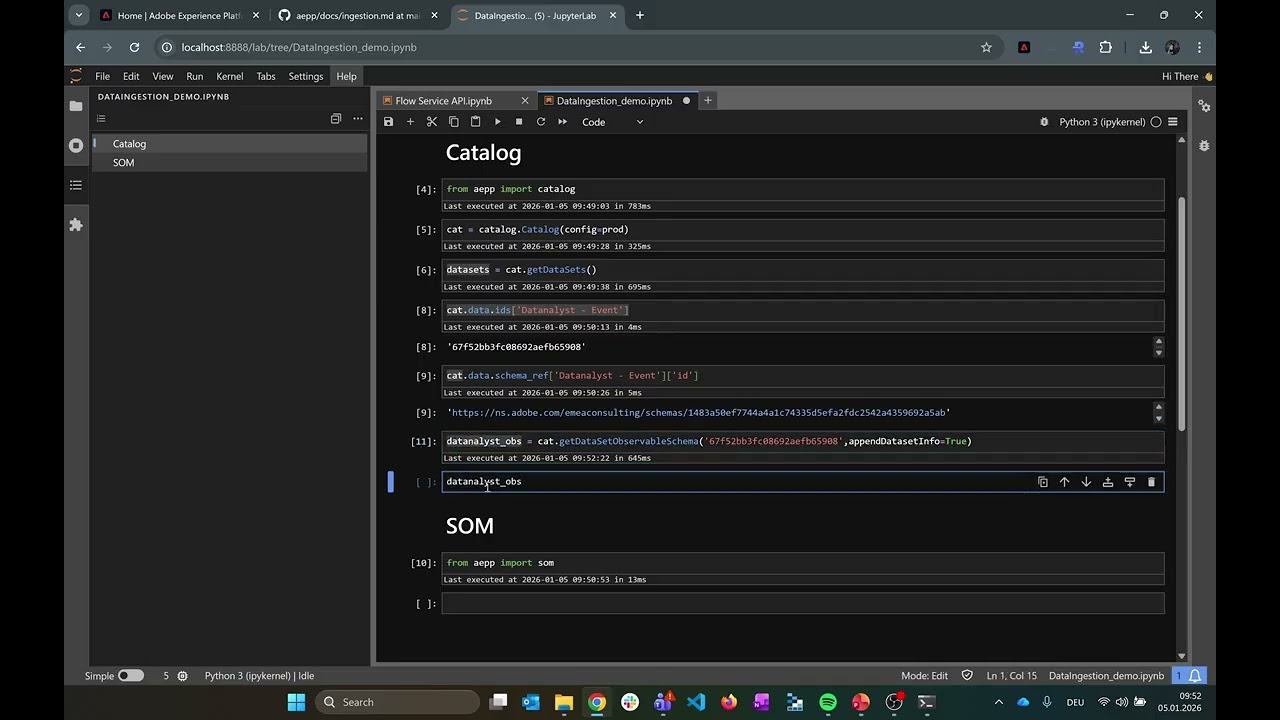Open the debugger panel bug icon on the right
1280x720 pixels.
(x=1204, y=146)
